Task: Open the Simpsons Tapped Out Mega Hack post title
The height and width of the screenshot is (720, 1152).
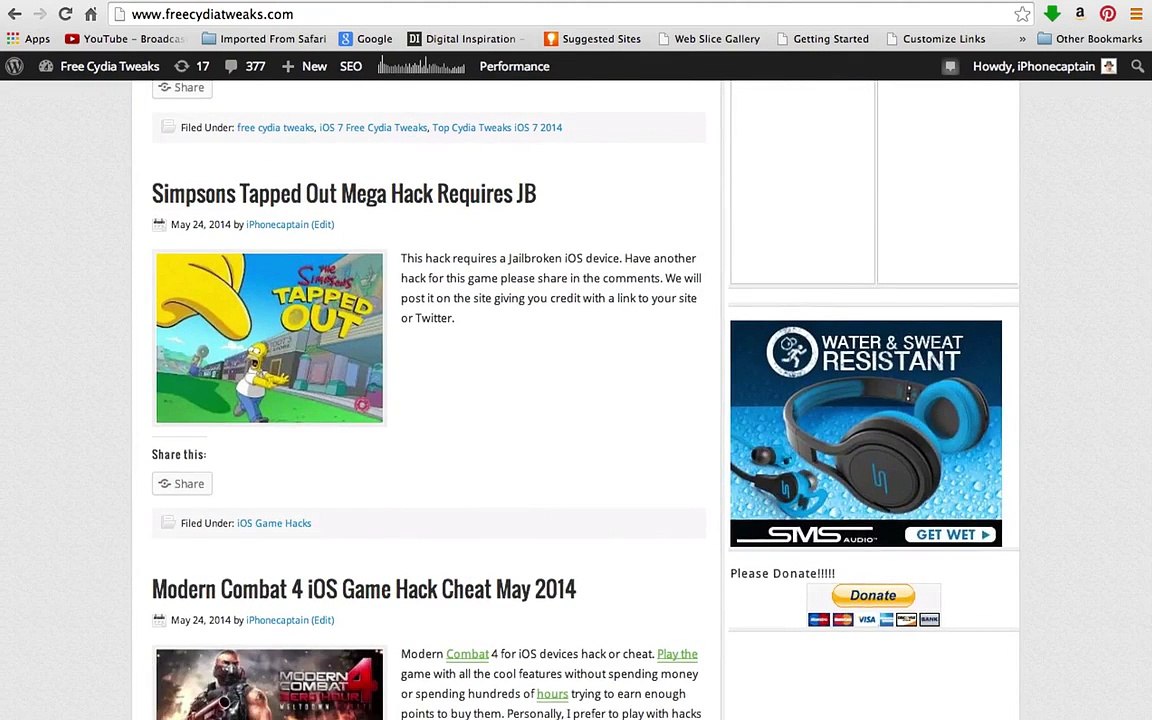Action: [x=344, y=194]
